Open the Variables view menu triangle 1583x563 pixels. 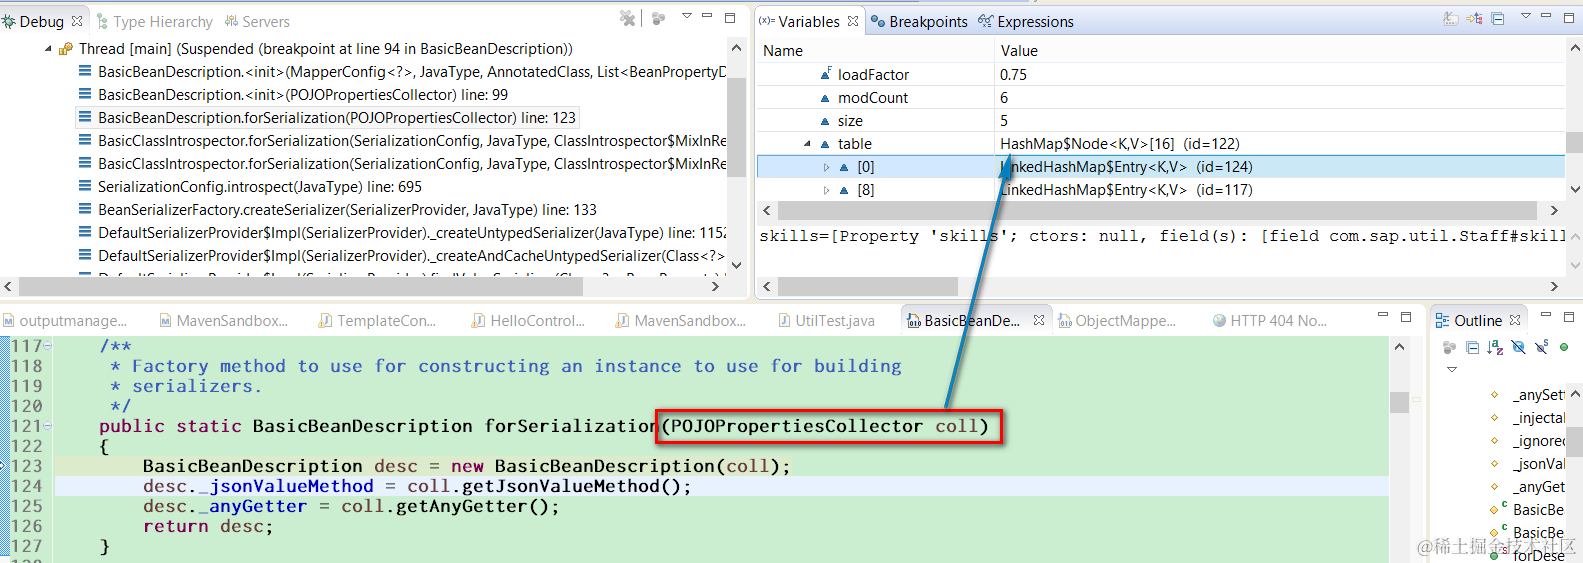point(1526,16)
